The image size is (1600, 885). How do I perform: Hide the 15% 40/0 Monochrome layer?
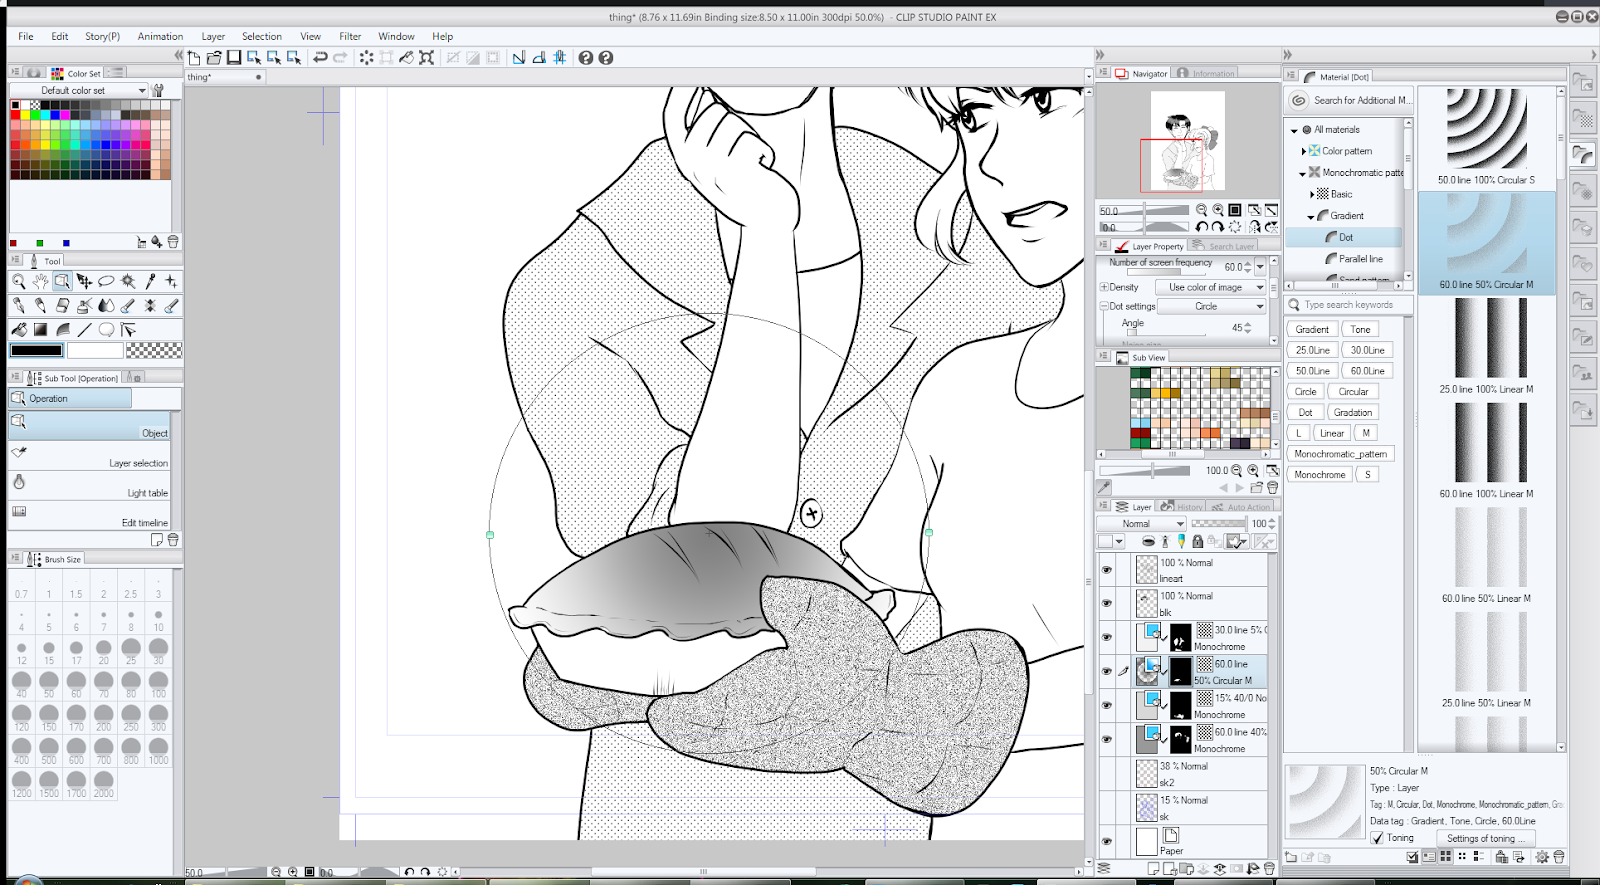coord(1106,706)
